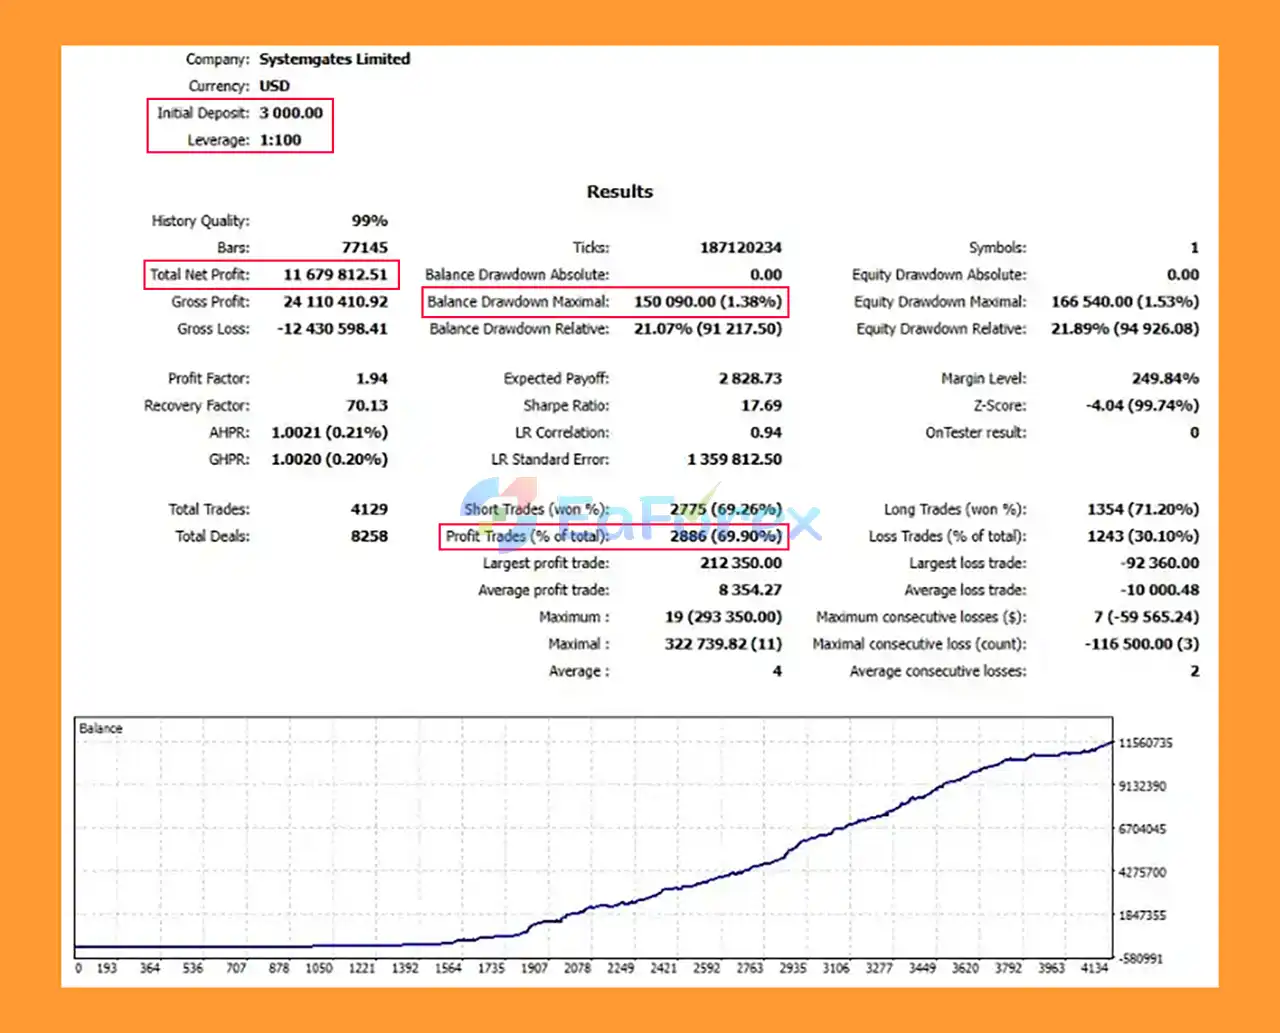Click the Gross Loss value

click(x=332, y=329)
